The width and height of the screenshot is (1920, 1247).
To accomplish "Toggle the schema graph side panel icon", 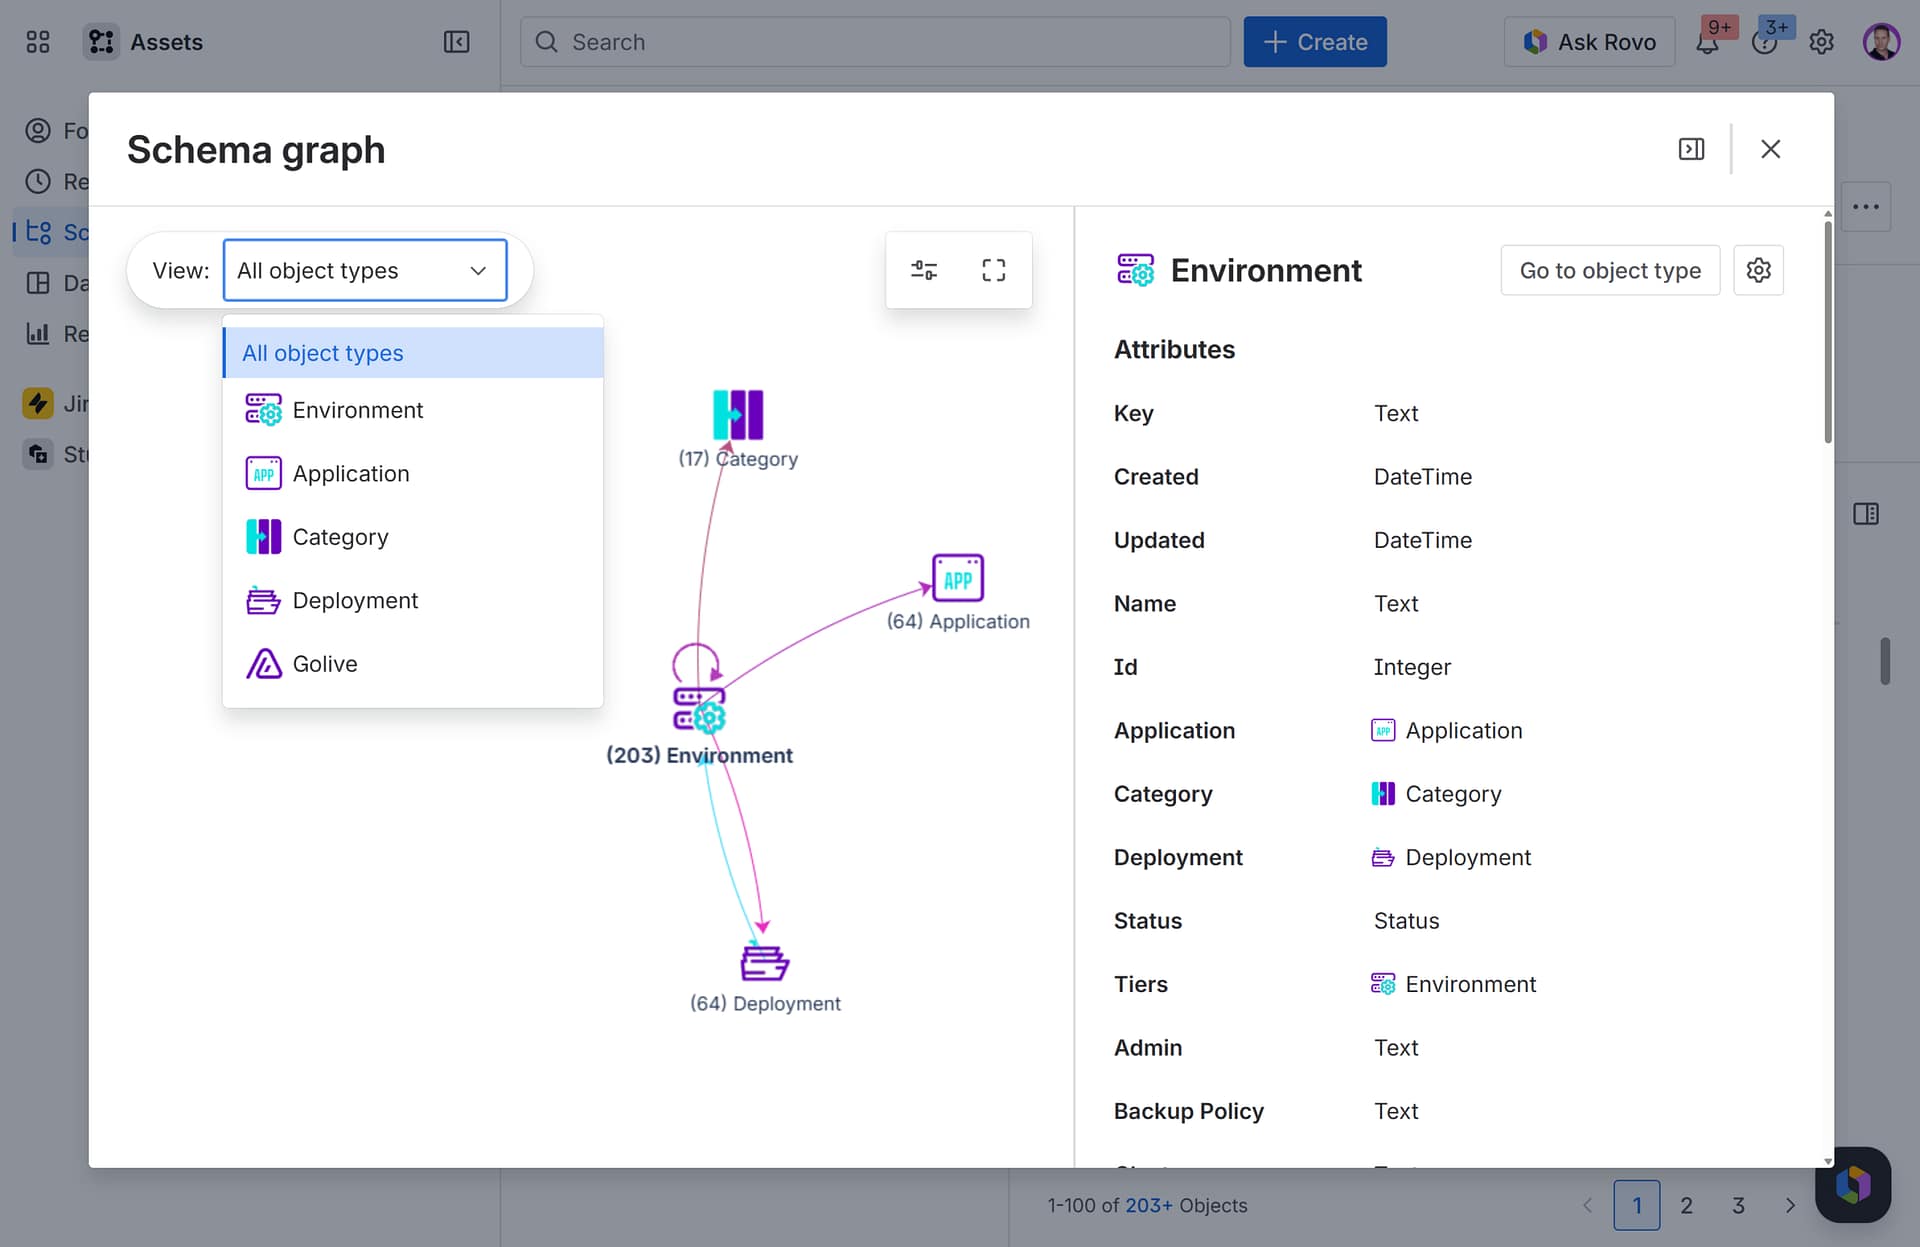I will pyautogui.click(x=1691, y=149).
